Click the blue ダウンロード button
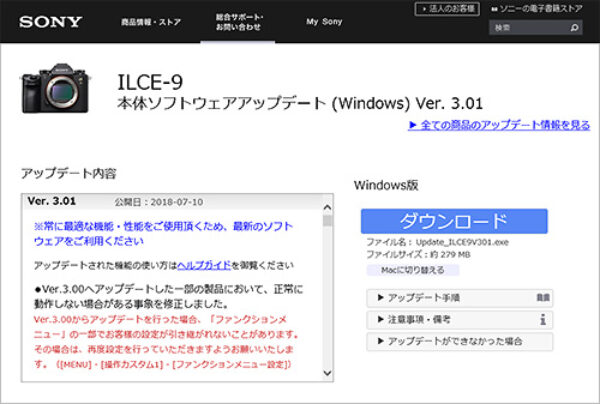Image resolution: width=600 pixels, height=404 pixels. [x=454, y=221]
